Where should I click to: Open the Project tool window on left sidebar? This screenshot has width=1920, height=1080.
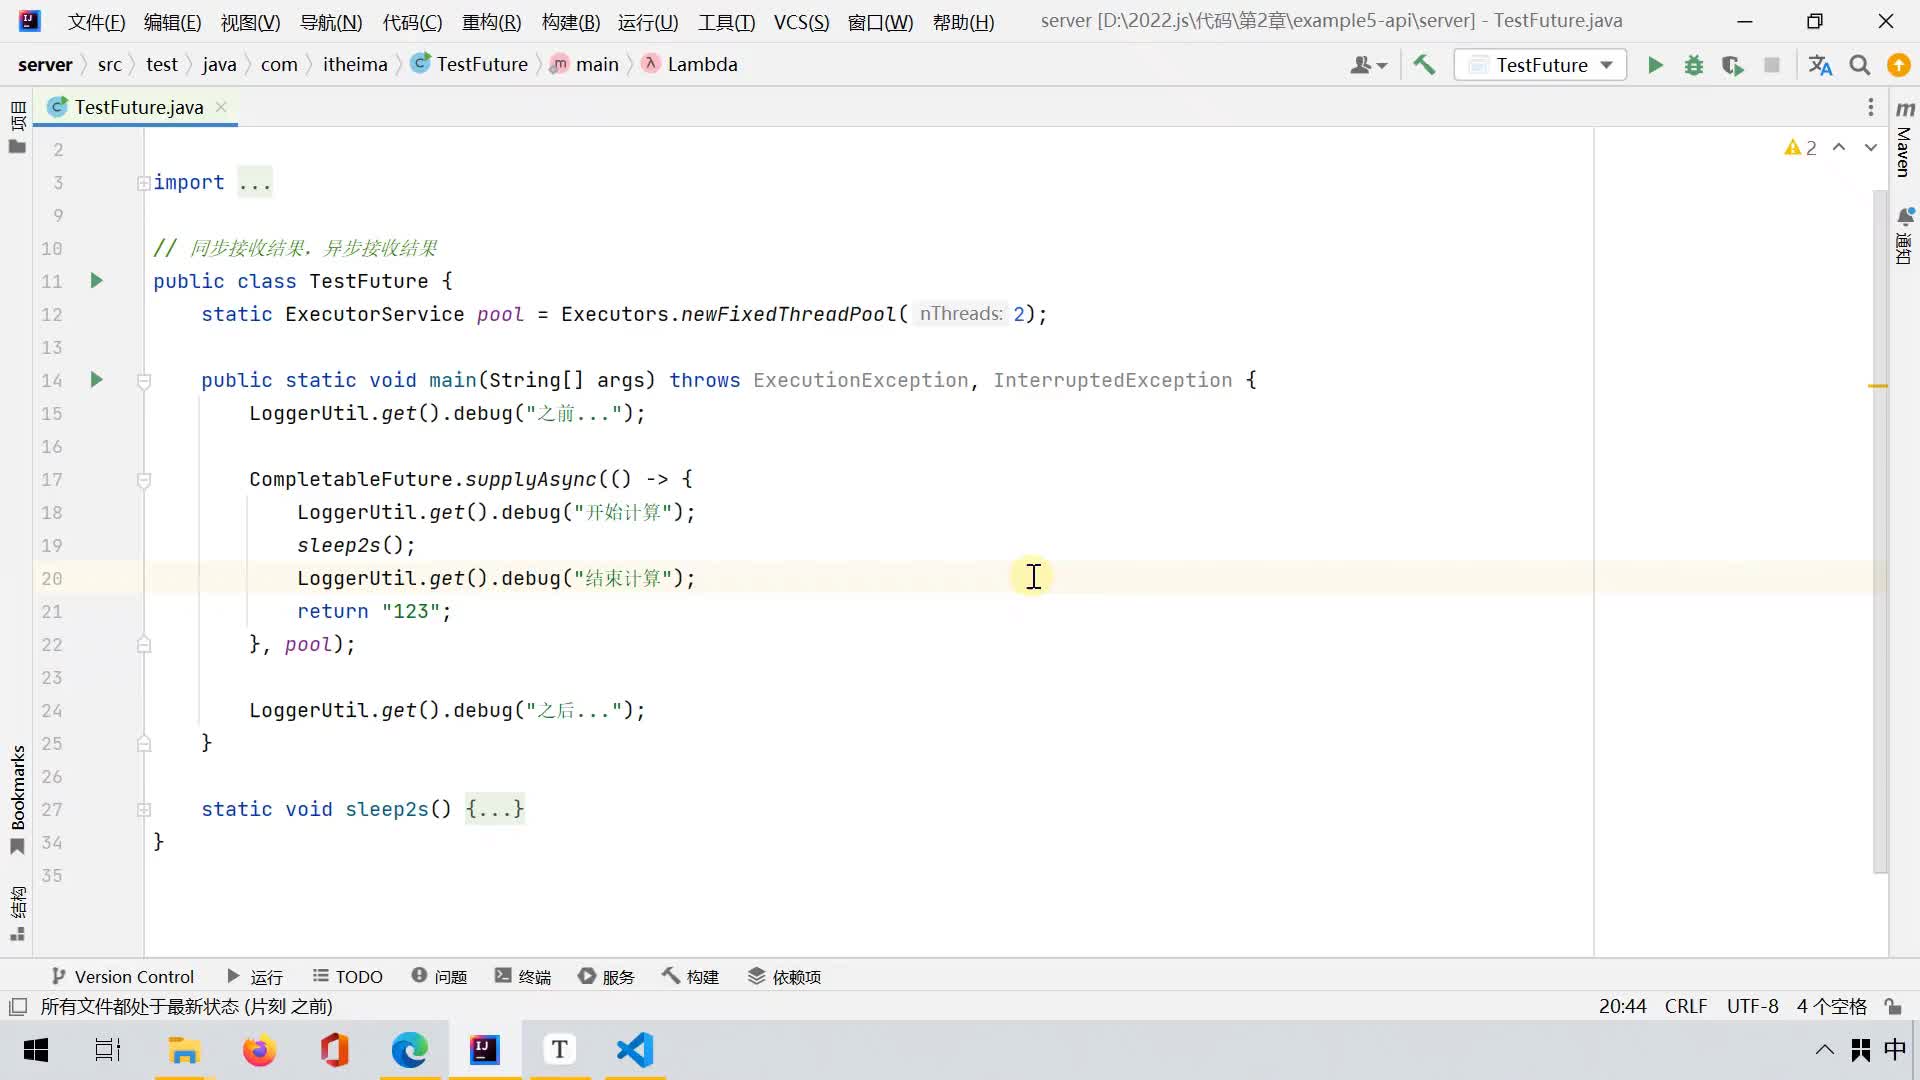tap(17, 127)
